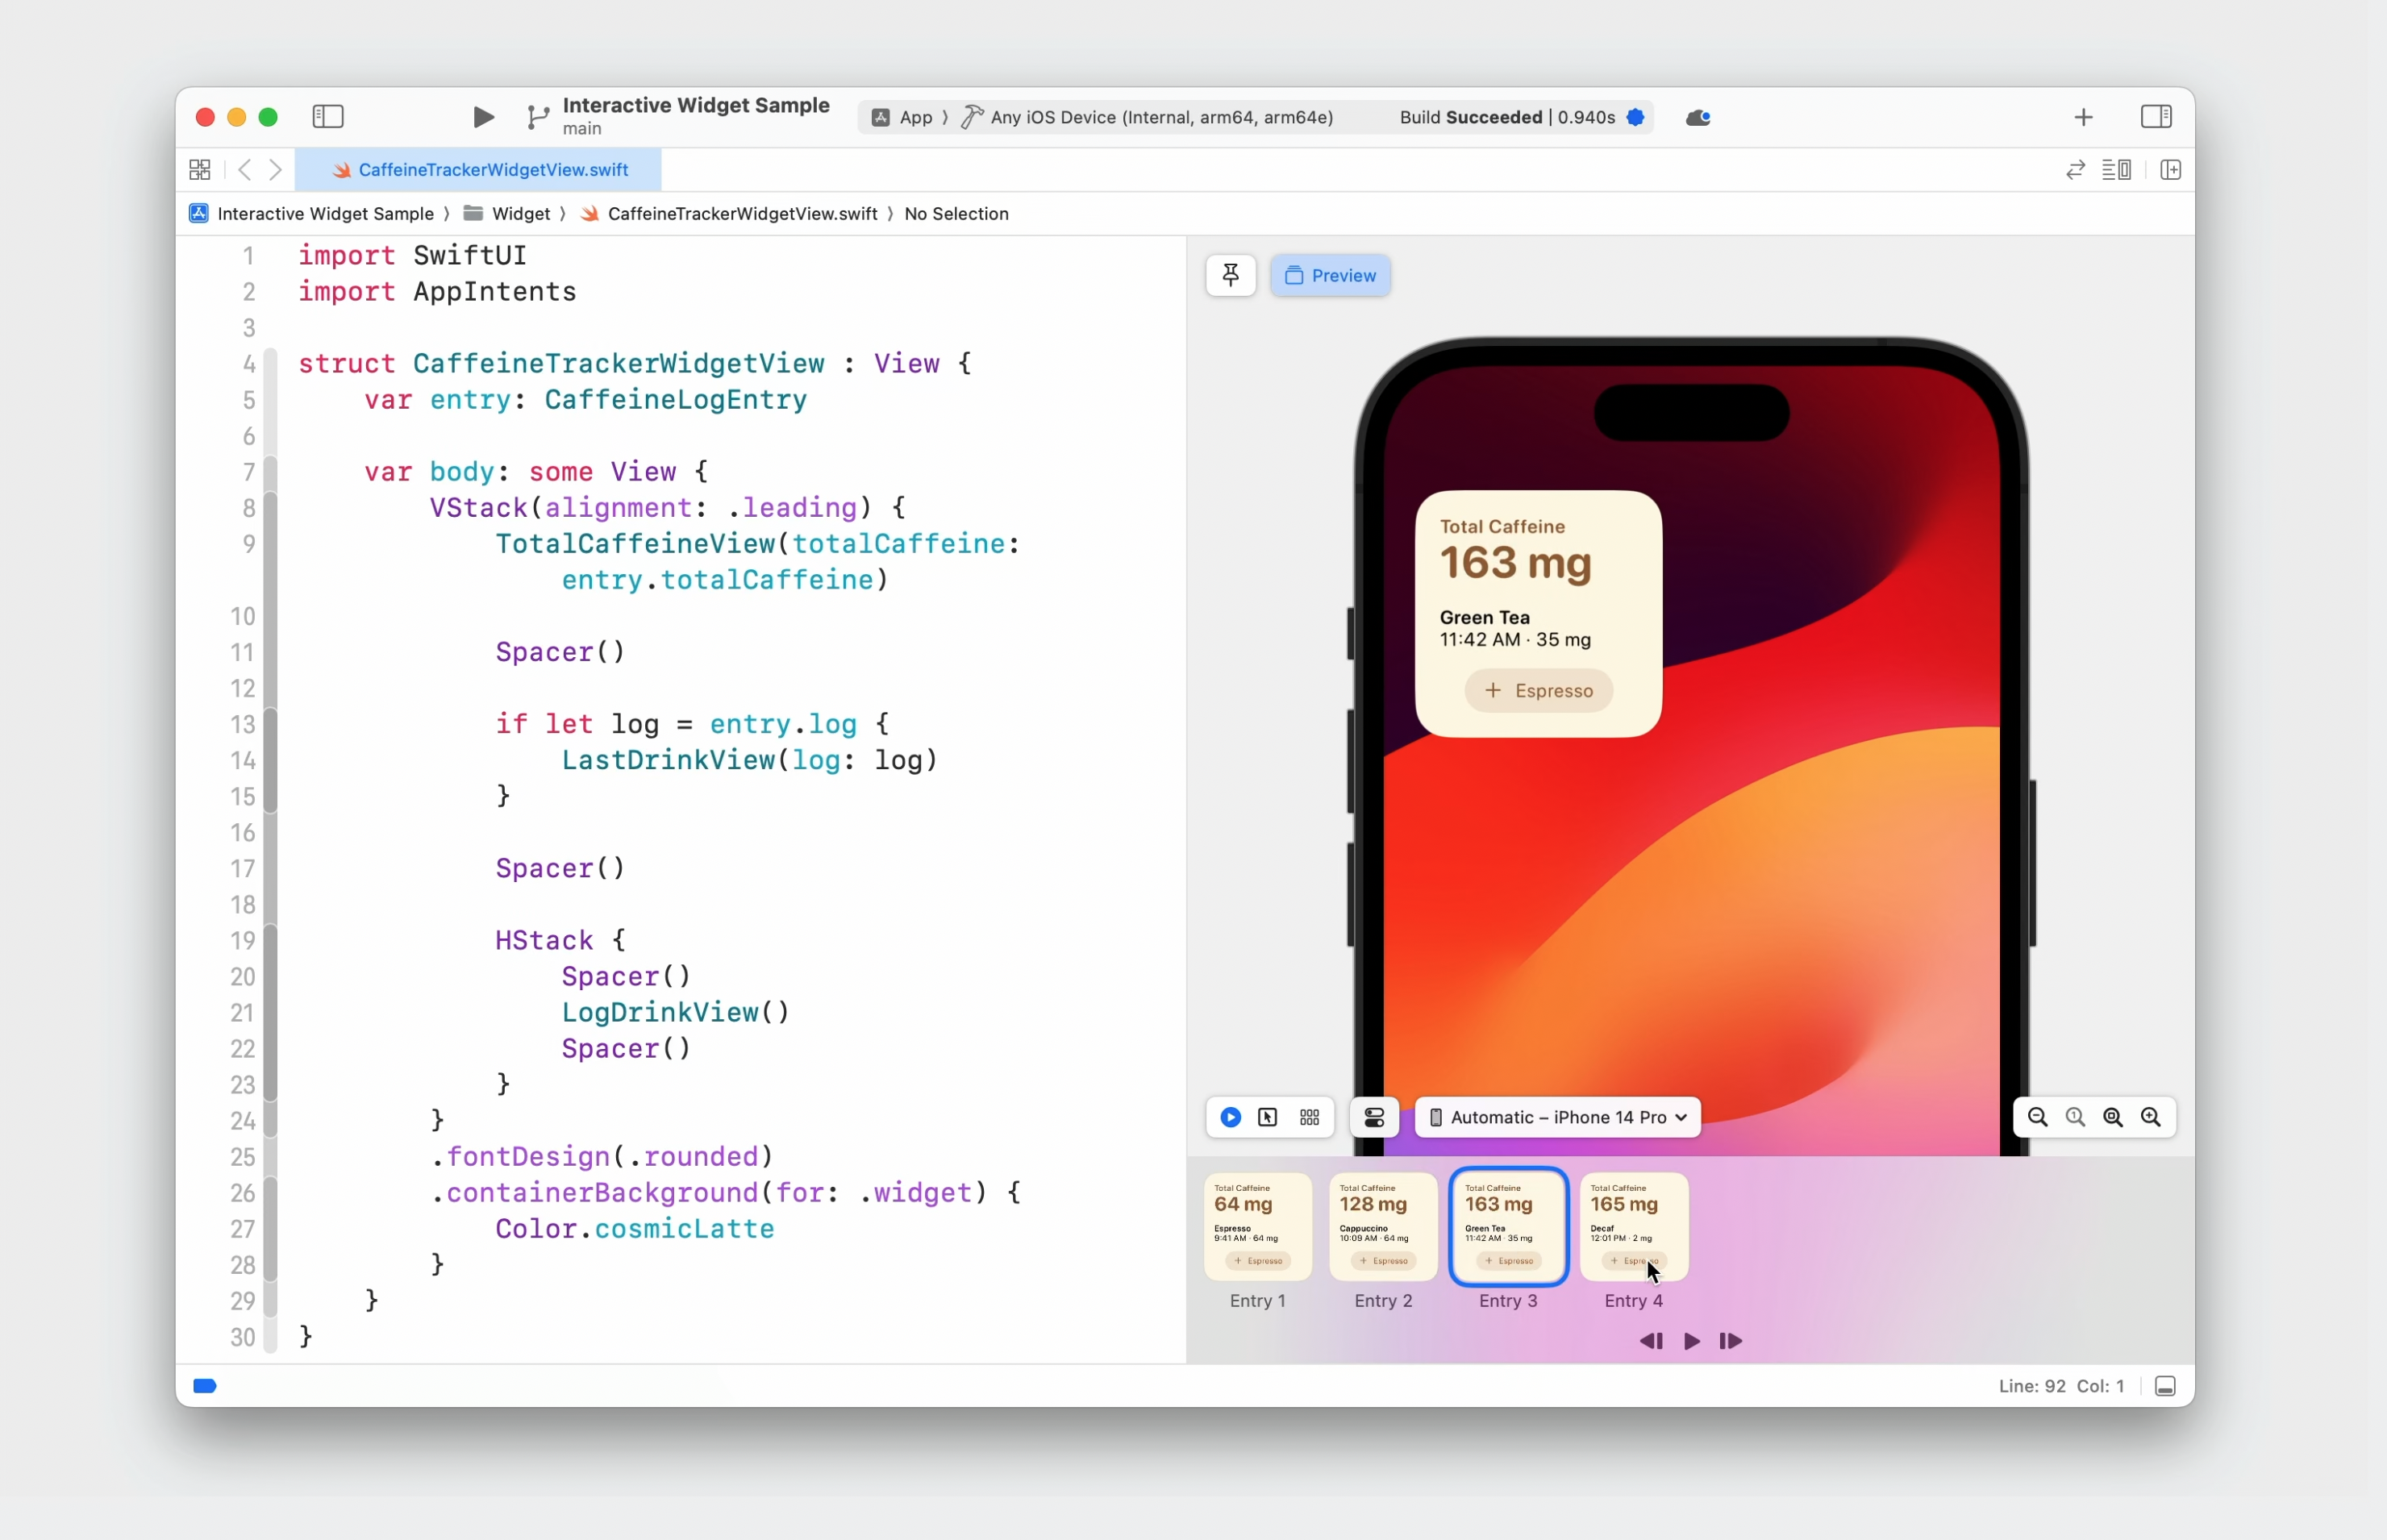This screenshot has height=1540, width=2387.
Task: Add editor on right
Action: (x=2170, y=170)
